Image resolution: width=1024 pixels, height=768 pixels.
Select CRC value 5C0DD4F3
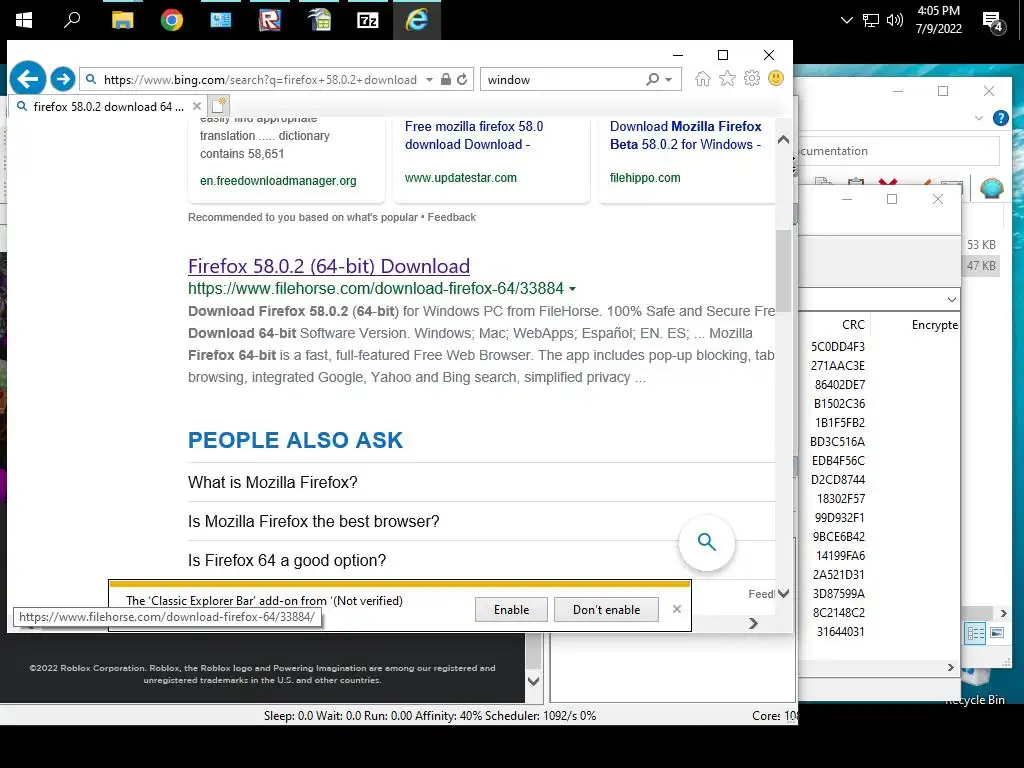tap(837, 347)
